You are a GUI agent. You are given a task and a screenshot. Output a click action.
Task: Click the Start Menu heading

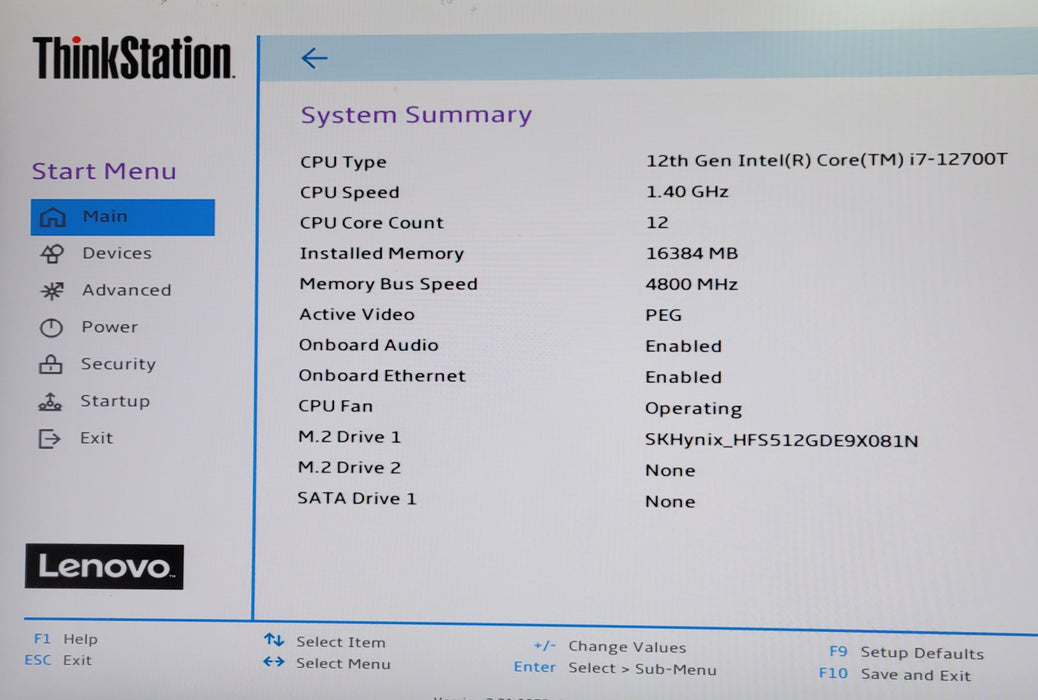[x=105, y=172]
